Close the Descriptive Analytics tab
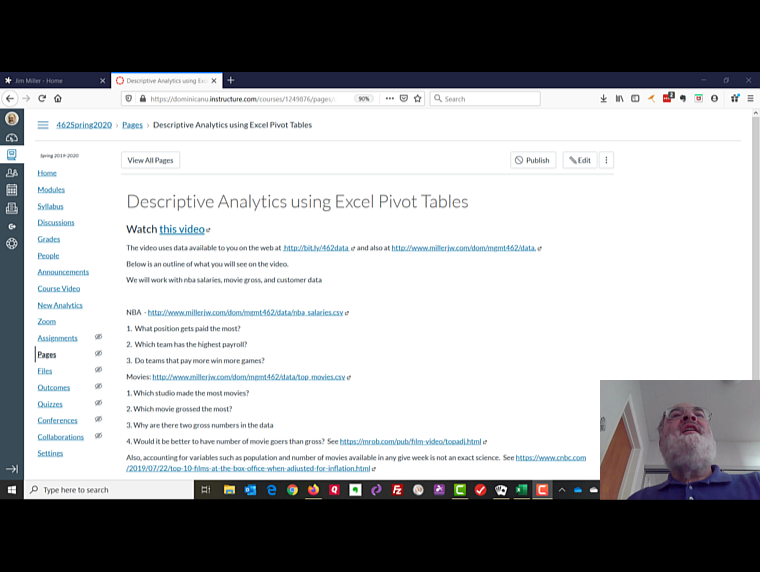Viewport: 760px width, 572px height. tap(214, 80)
